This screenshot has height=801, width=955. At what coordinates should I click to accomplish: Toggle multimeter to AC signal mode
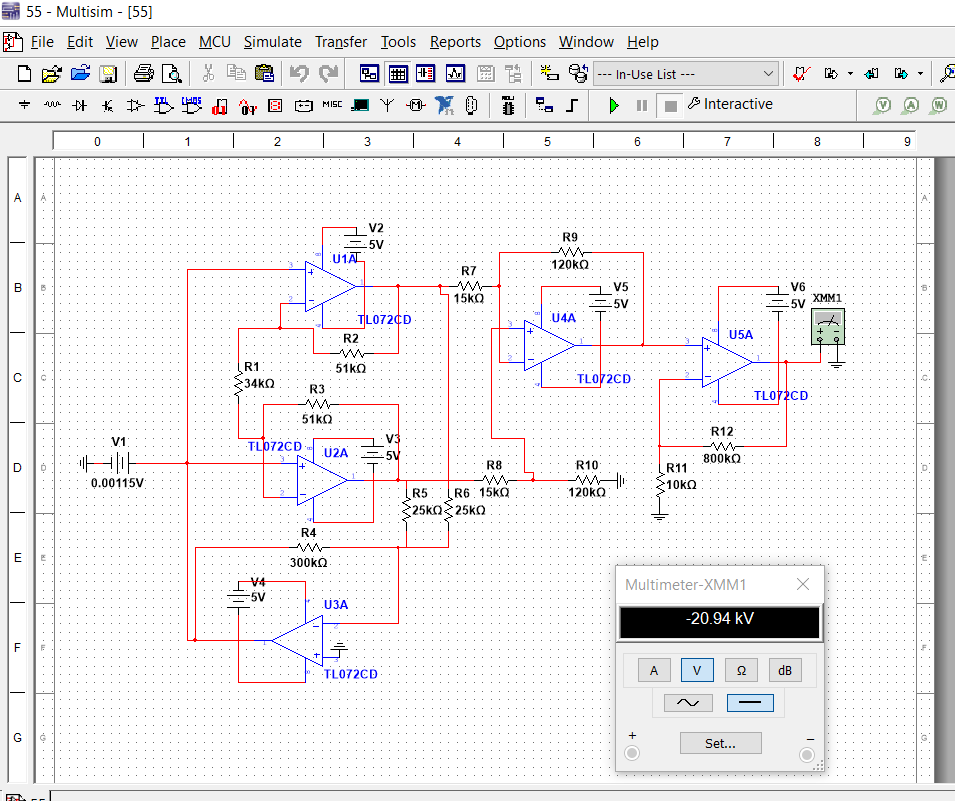pos(688,703)
